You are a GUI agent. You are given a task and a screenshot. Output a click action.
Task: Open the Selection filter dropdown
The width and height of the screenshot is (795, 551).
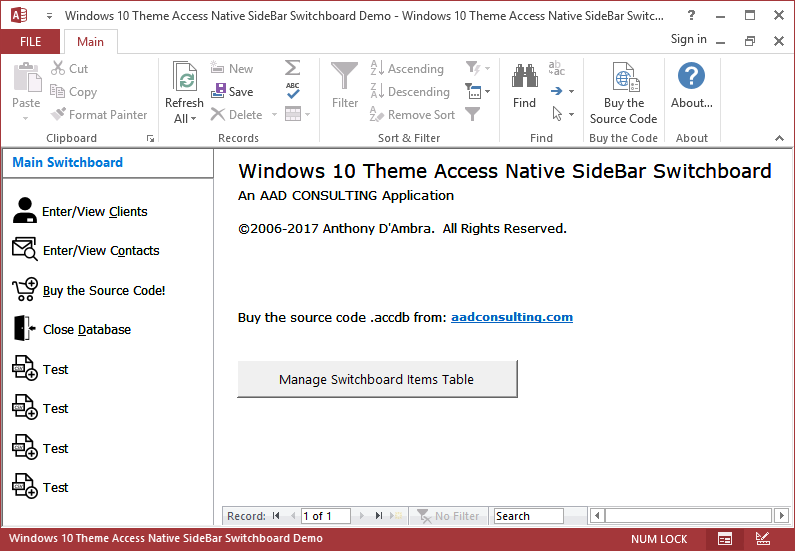tap(478, 68)
